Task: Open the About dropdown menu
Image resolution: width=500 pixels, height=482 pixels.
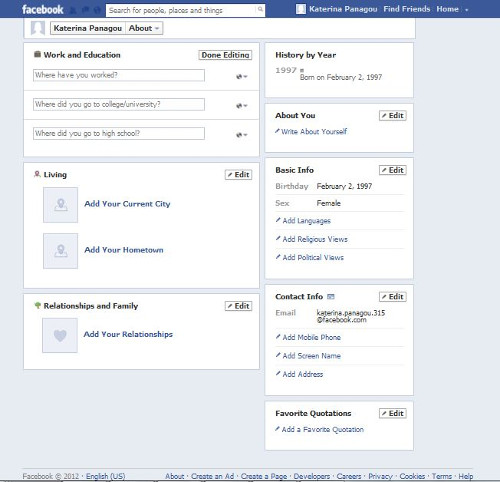Action: tap(144, 28)
